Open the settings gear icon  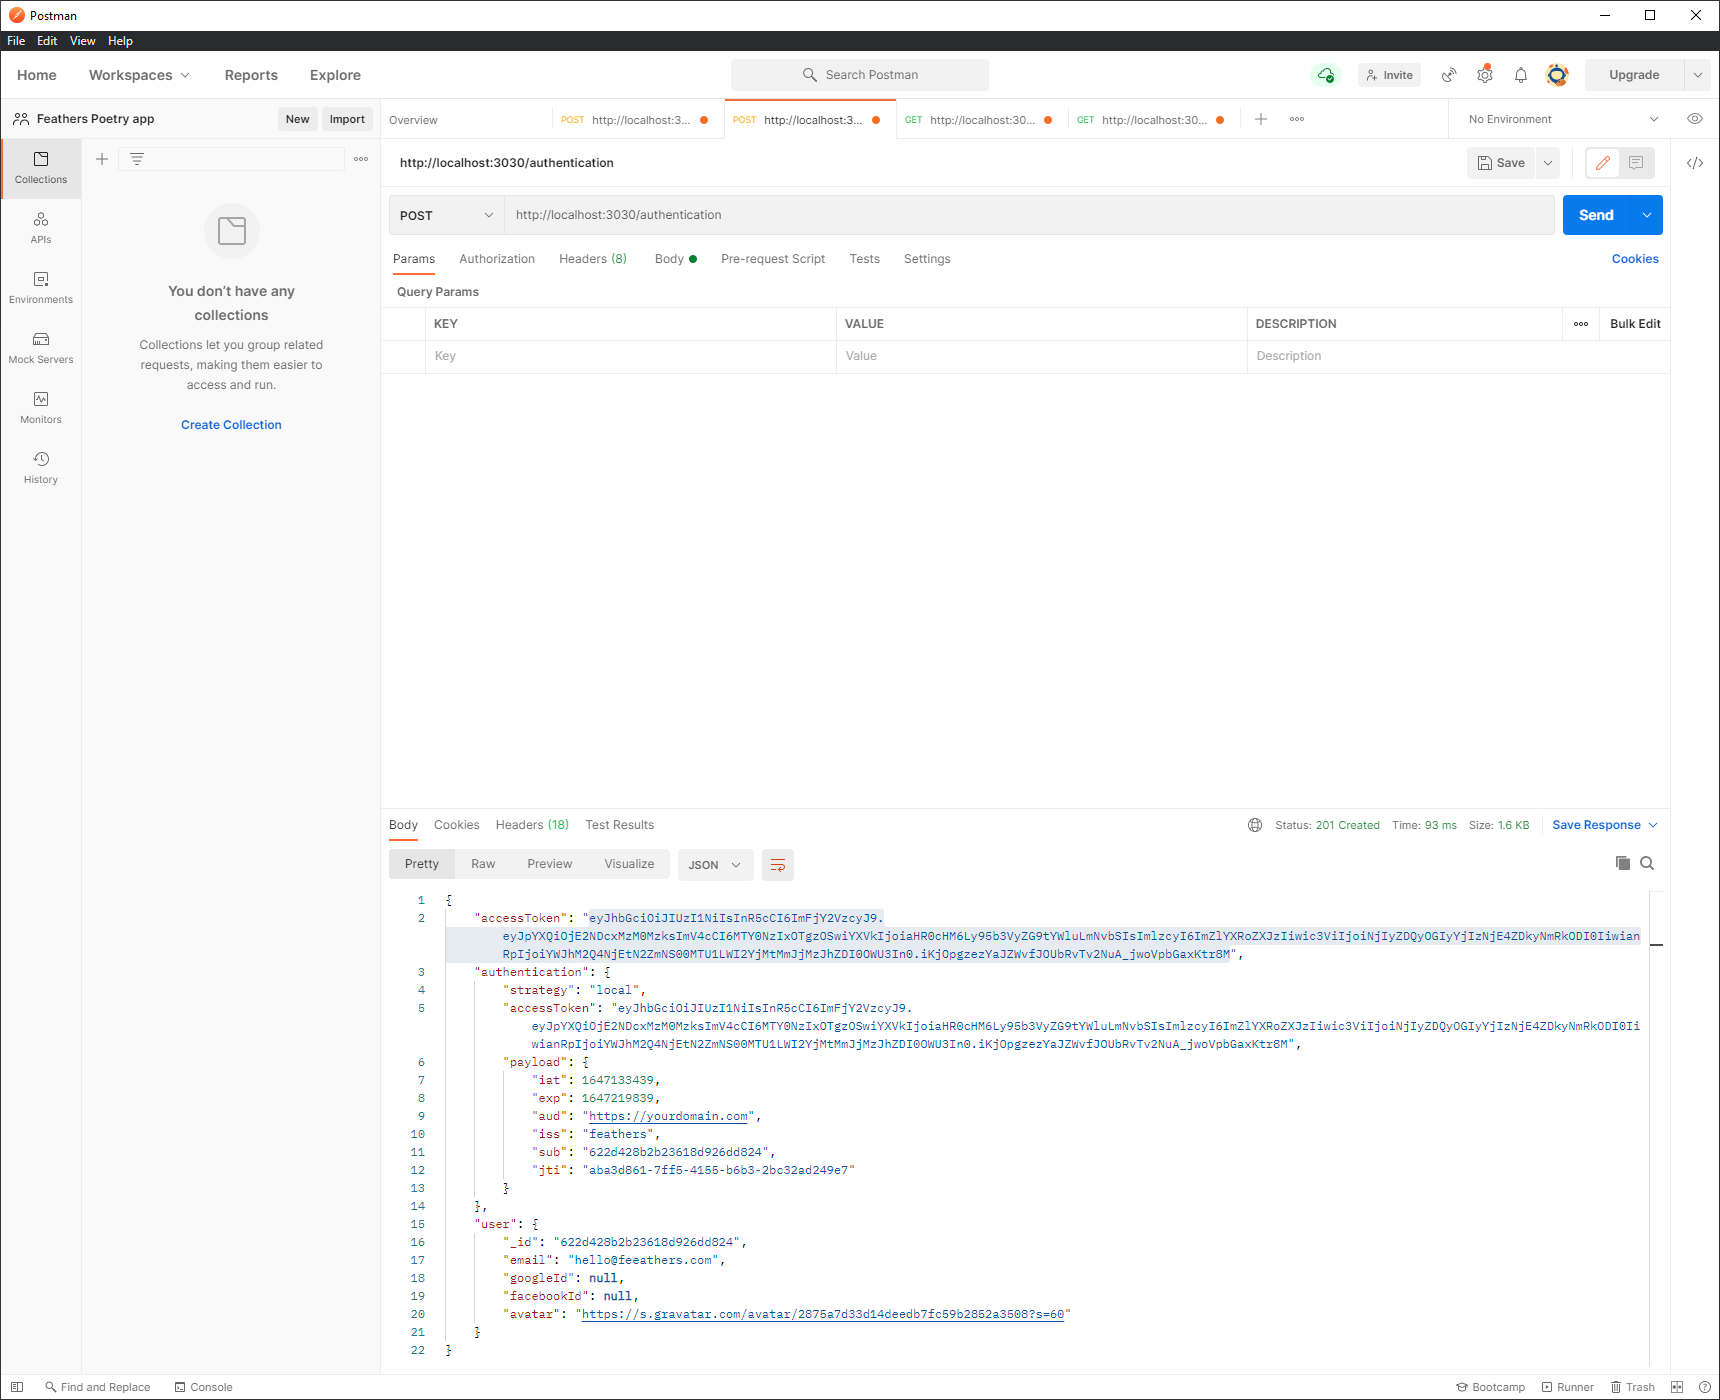[x=1485, y=75]
